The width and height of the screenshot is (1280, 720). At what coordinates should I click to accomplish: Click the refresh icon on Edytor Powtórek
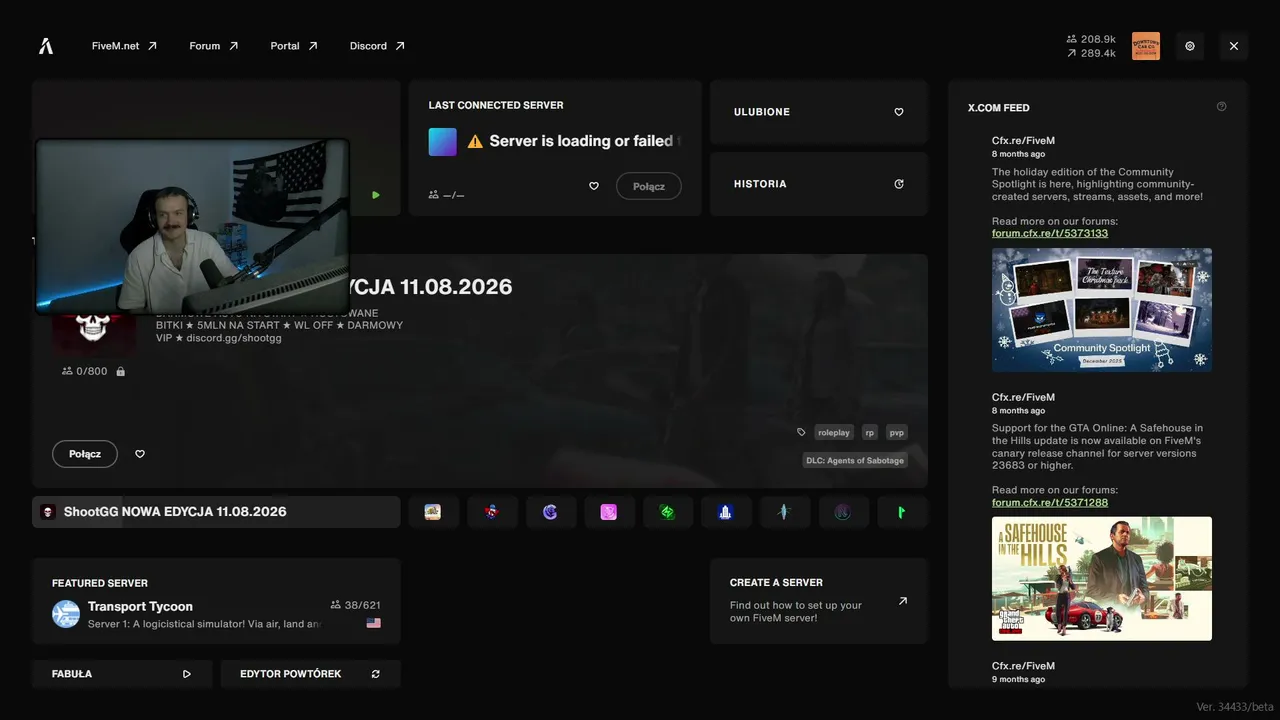coord(376,674)
